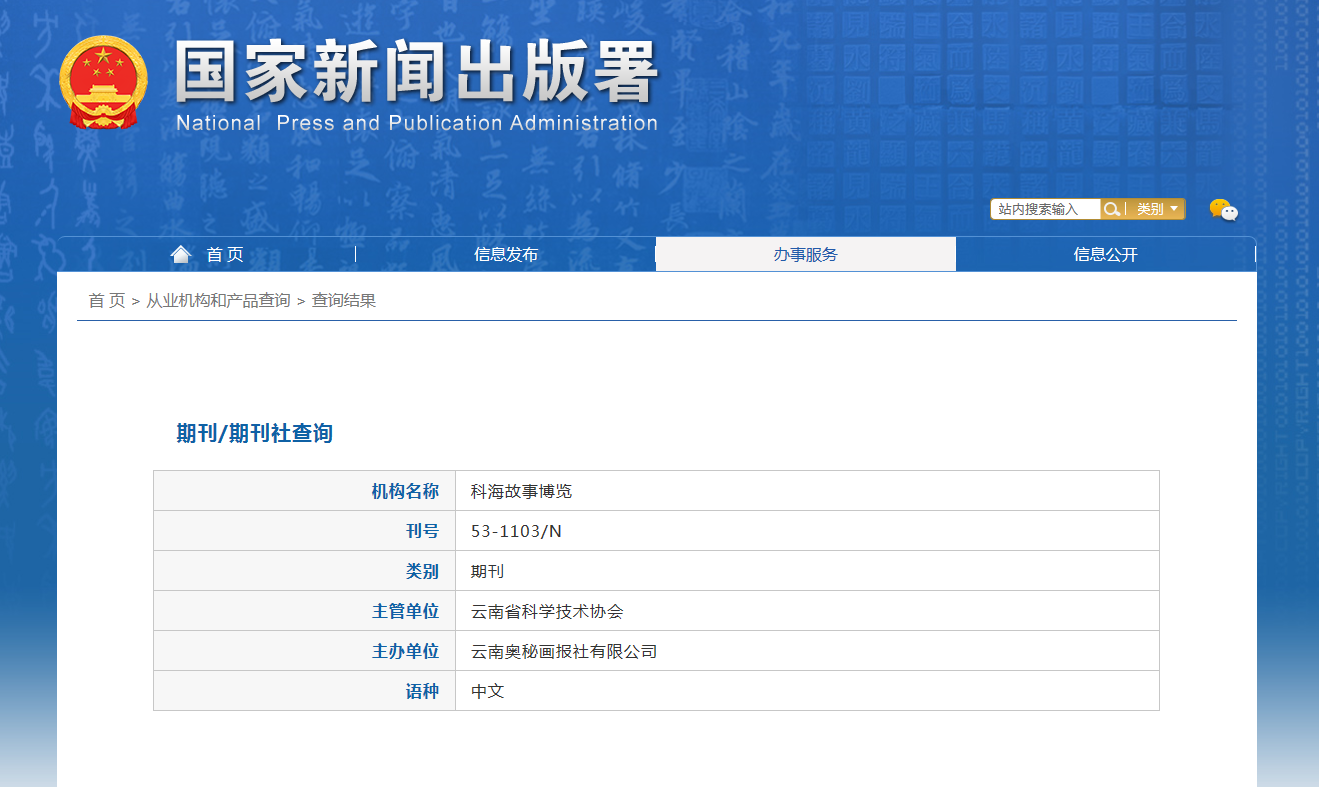1319x787 pixels.
Task: Click the home house icon beside 首页
Action: point(180,253)
